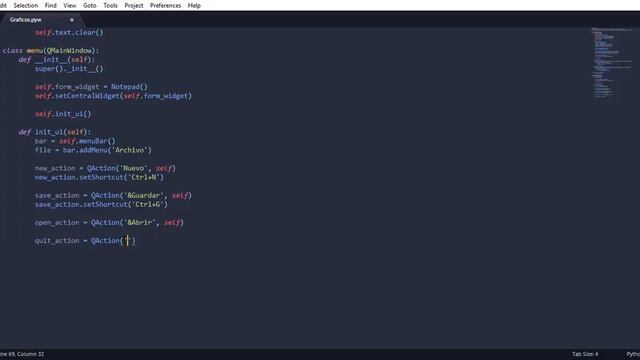The height and width of the screenshot is (360, 640).
Task: Click the "new_action.setShortcut('Ctrl+N')" line
Action: [x=99, y=177]
